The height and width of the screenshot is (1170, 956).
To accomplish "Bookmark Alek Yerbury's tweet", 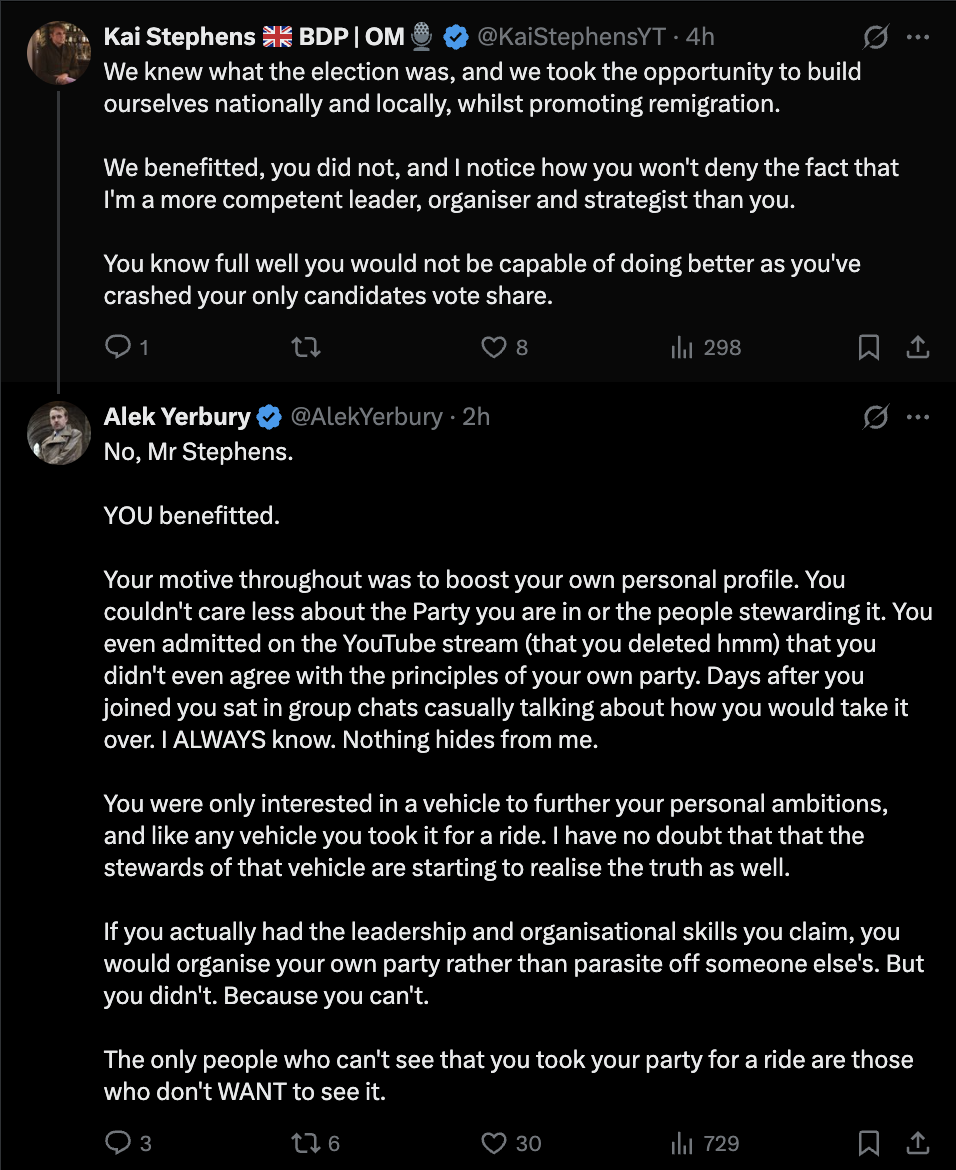I will pos(869,1142).
